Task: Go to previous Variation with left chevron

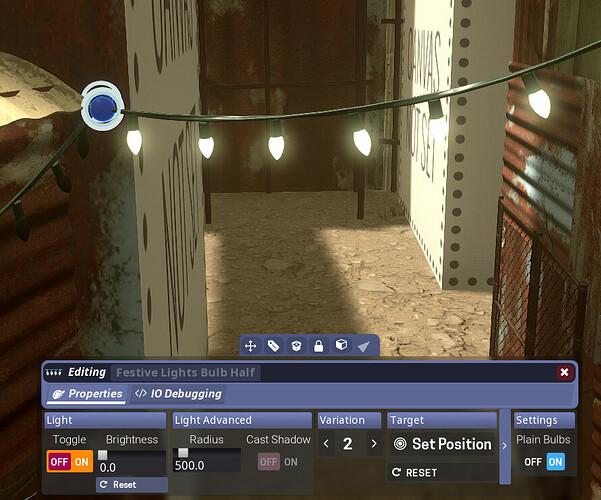Action: coord(325,444)
